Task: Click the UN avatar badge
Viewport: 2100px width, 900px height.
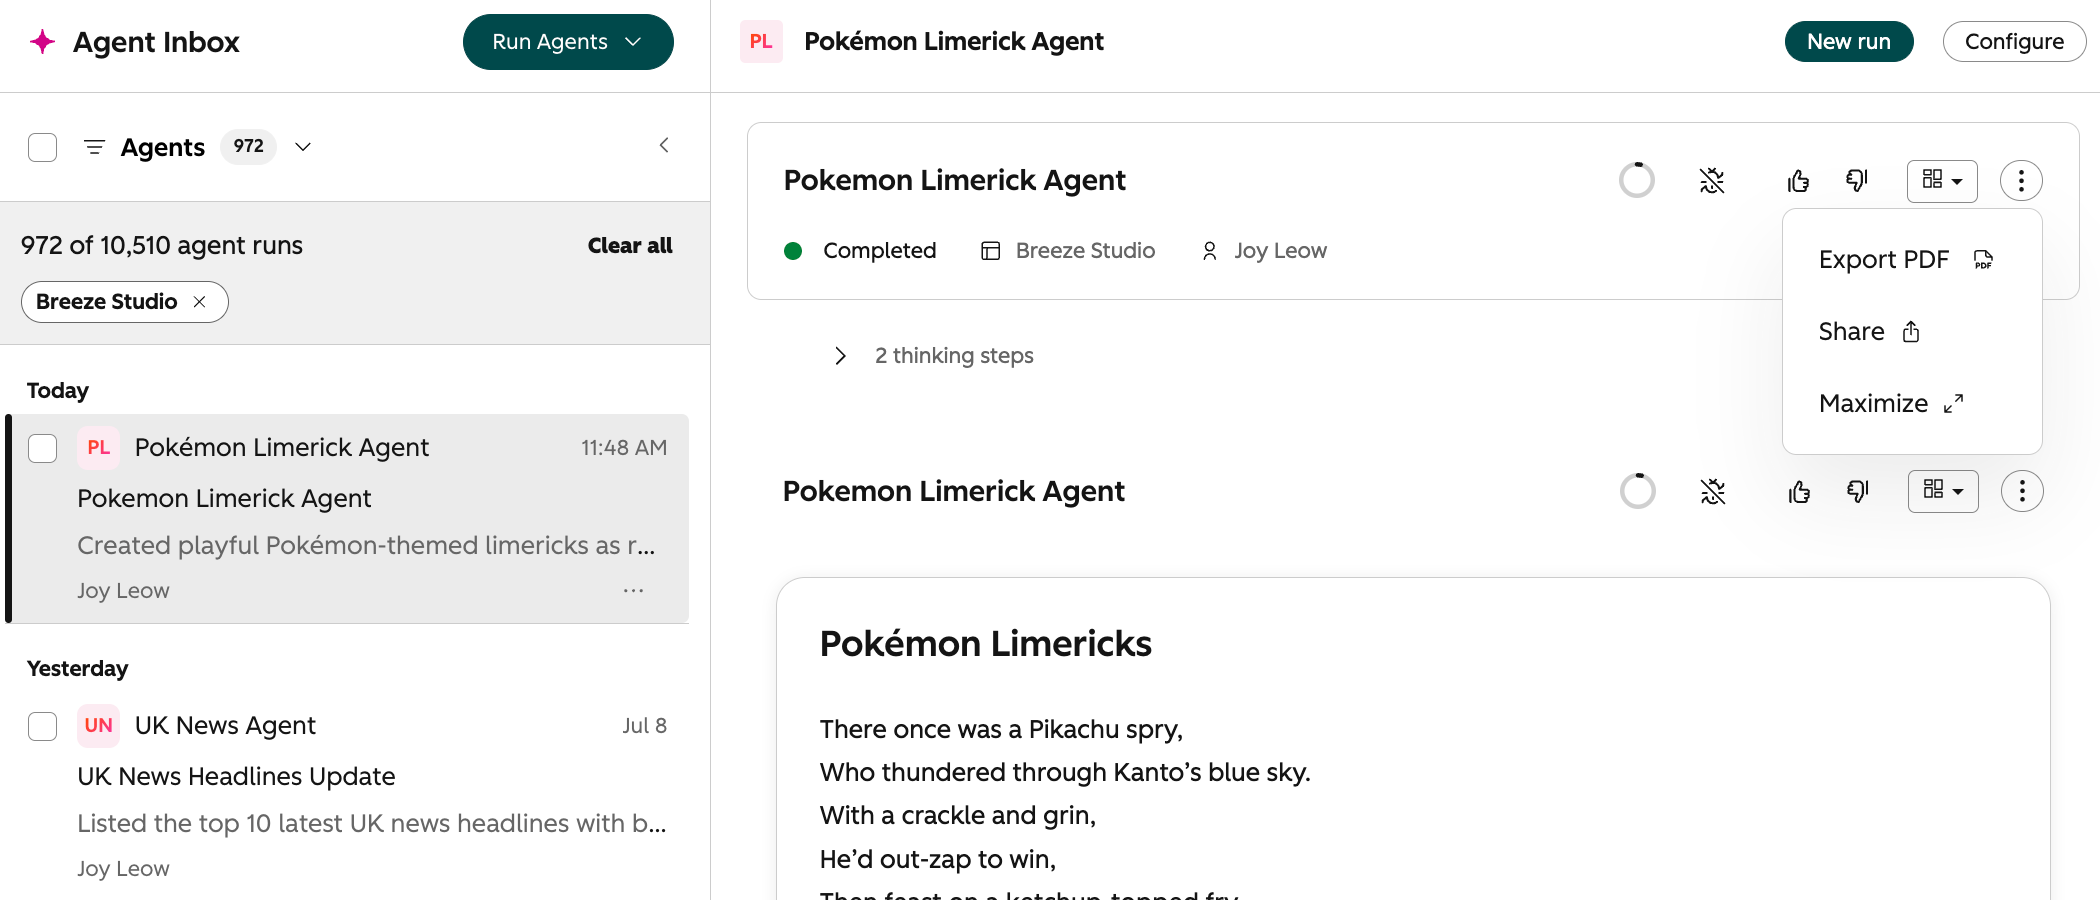Action: tap(98, 725)
